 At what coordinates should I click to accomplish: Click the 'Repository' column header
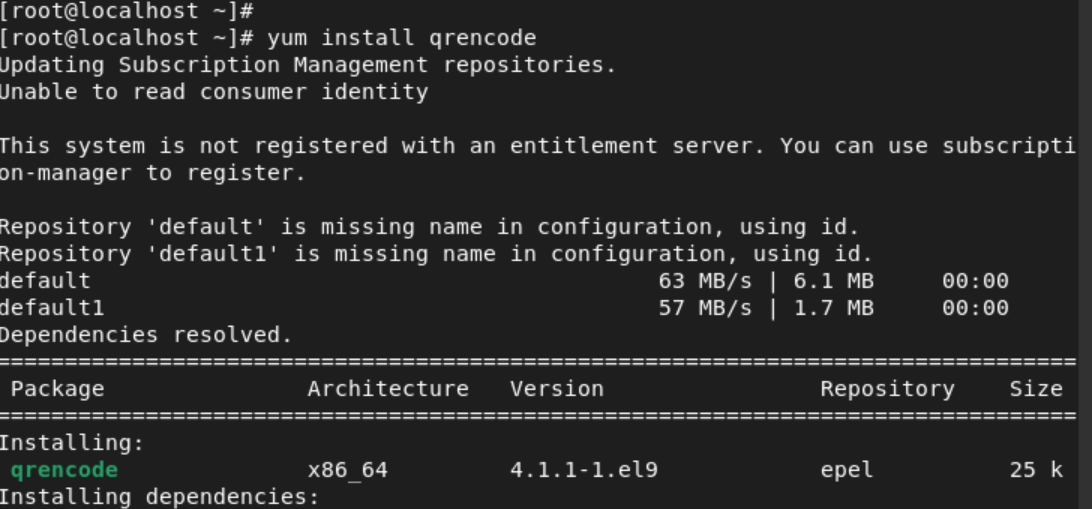tap(887, 389)
